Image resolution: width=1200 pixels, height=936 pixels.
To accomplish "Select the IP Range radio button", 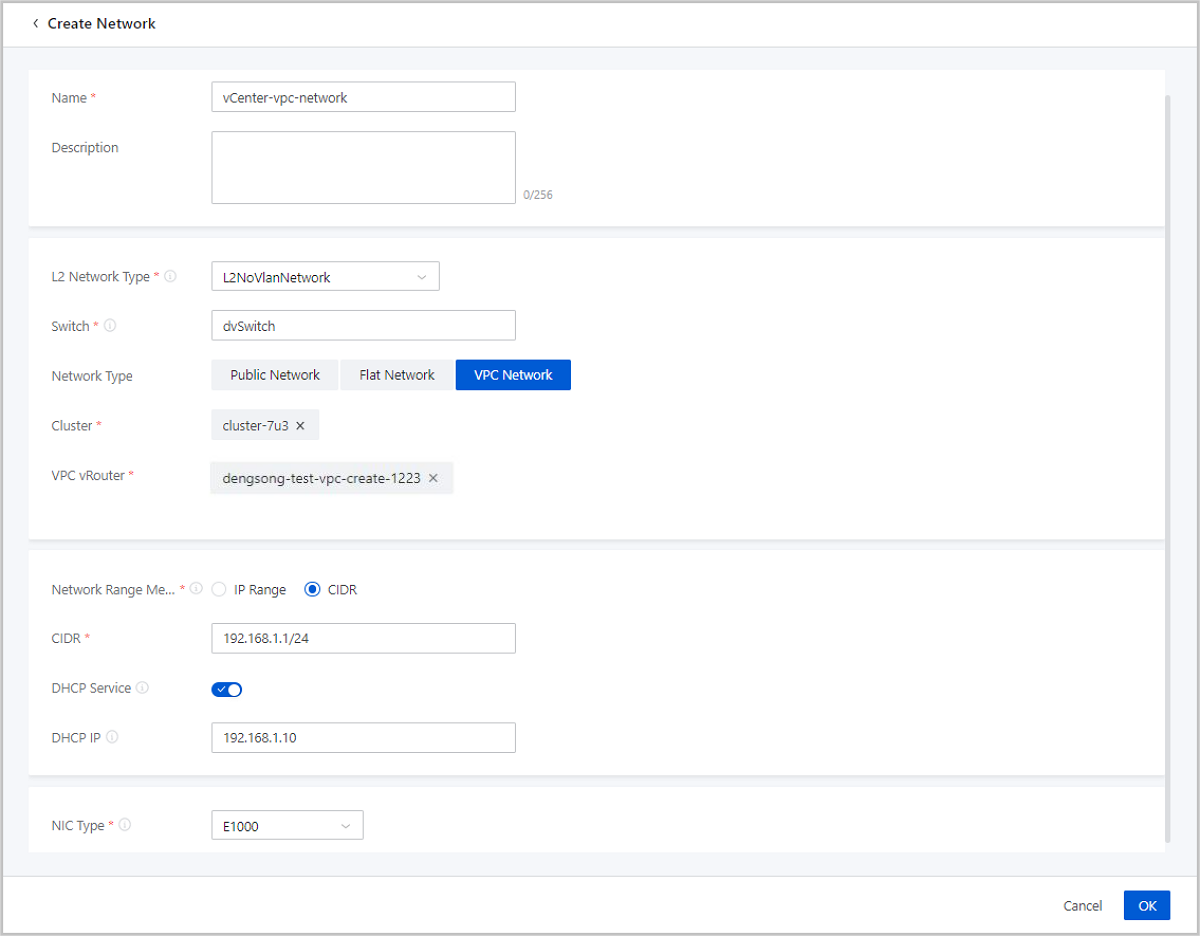I will [x=219, y=590].
